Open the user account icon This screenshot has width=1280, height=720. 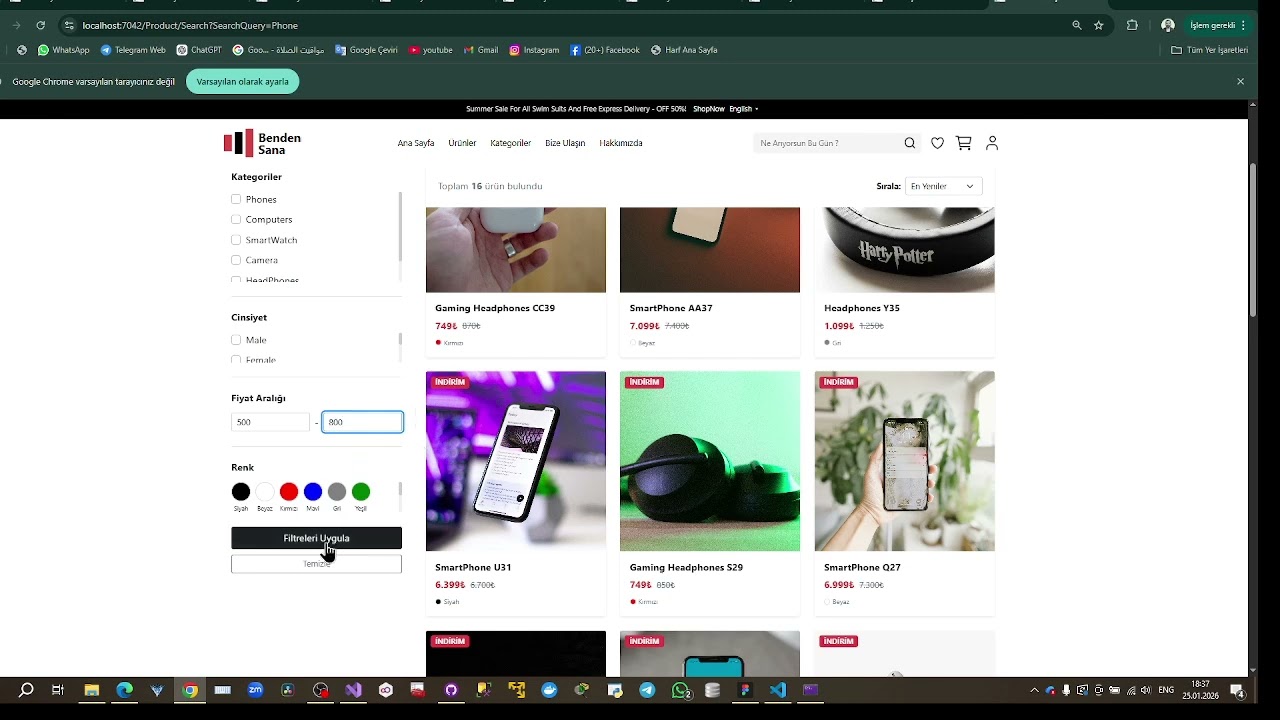point(992,143)
